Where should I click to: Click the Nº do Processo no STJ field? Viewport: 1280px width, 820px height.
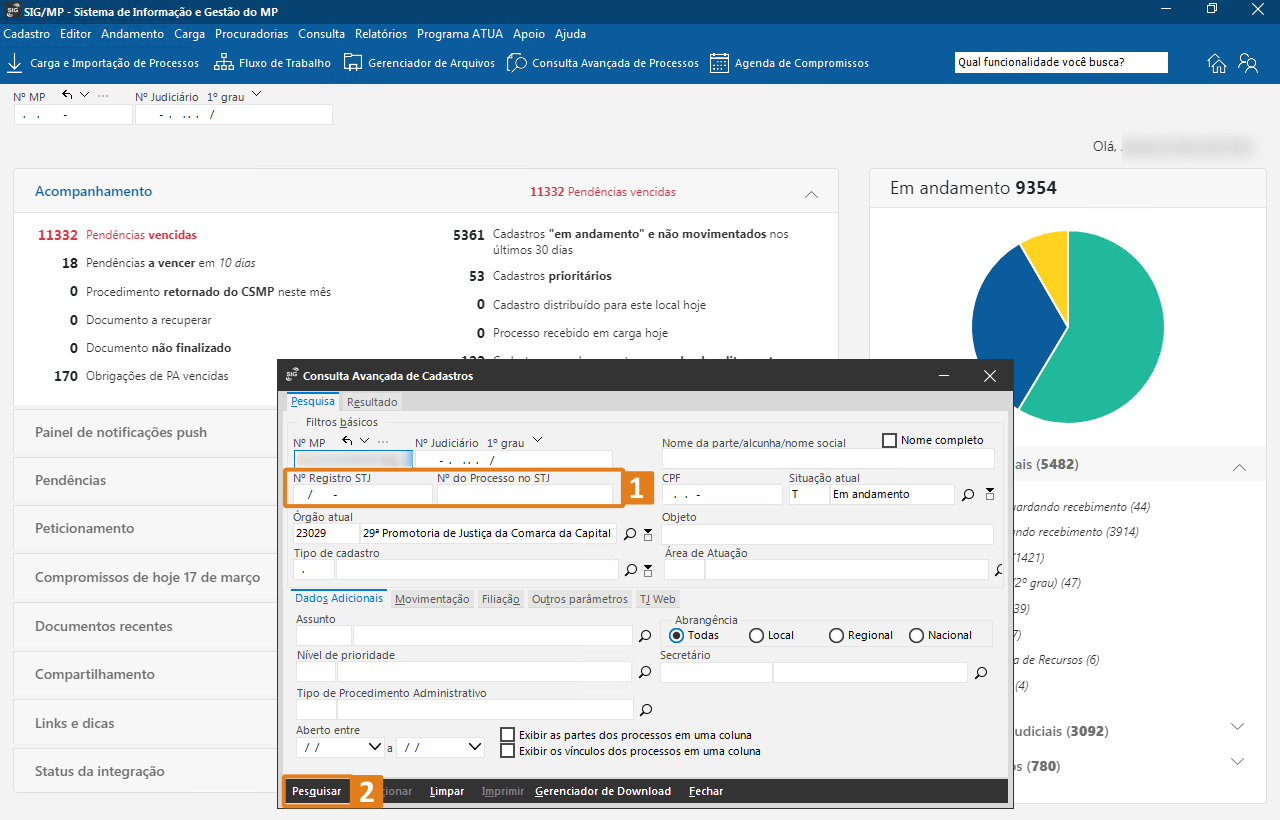click(524, 494)
